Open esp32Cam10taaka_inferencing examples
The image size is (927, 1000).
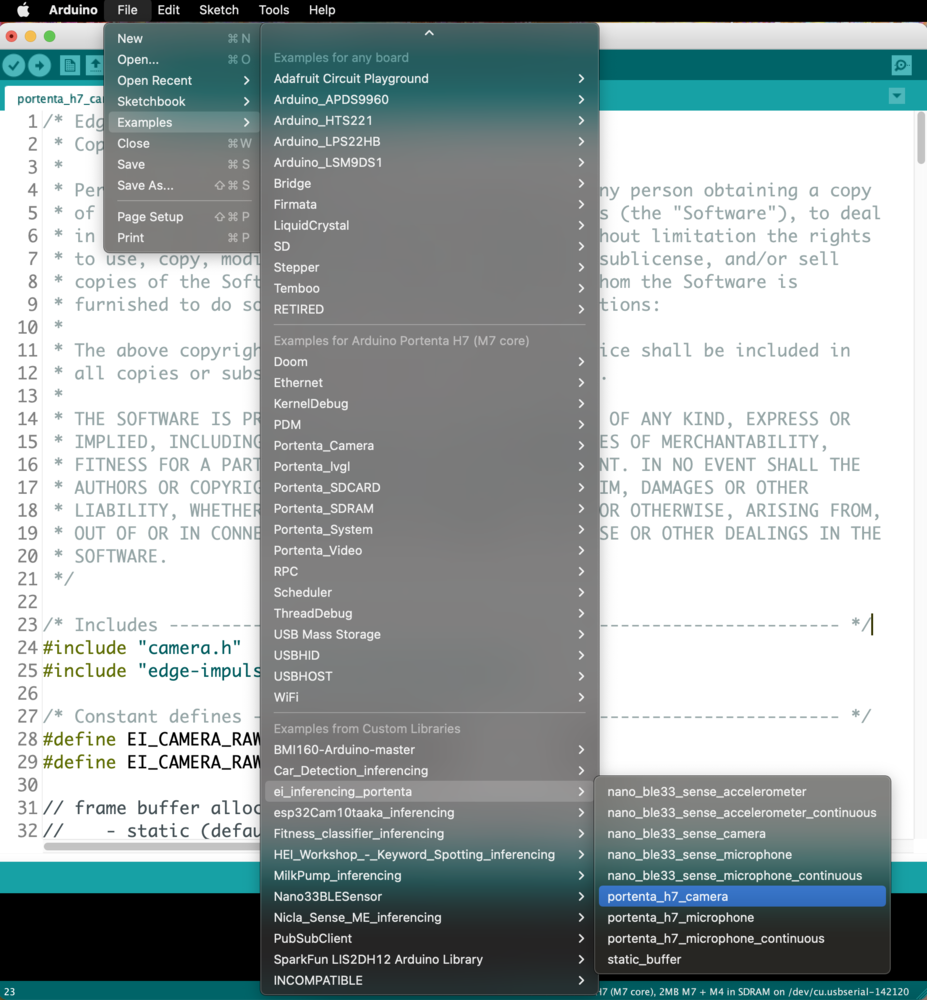[429, 812]
